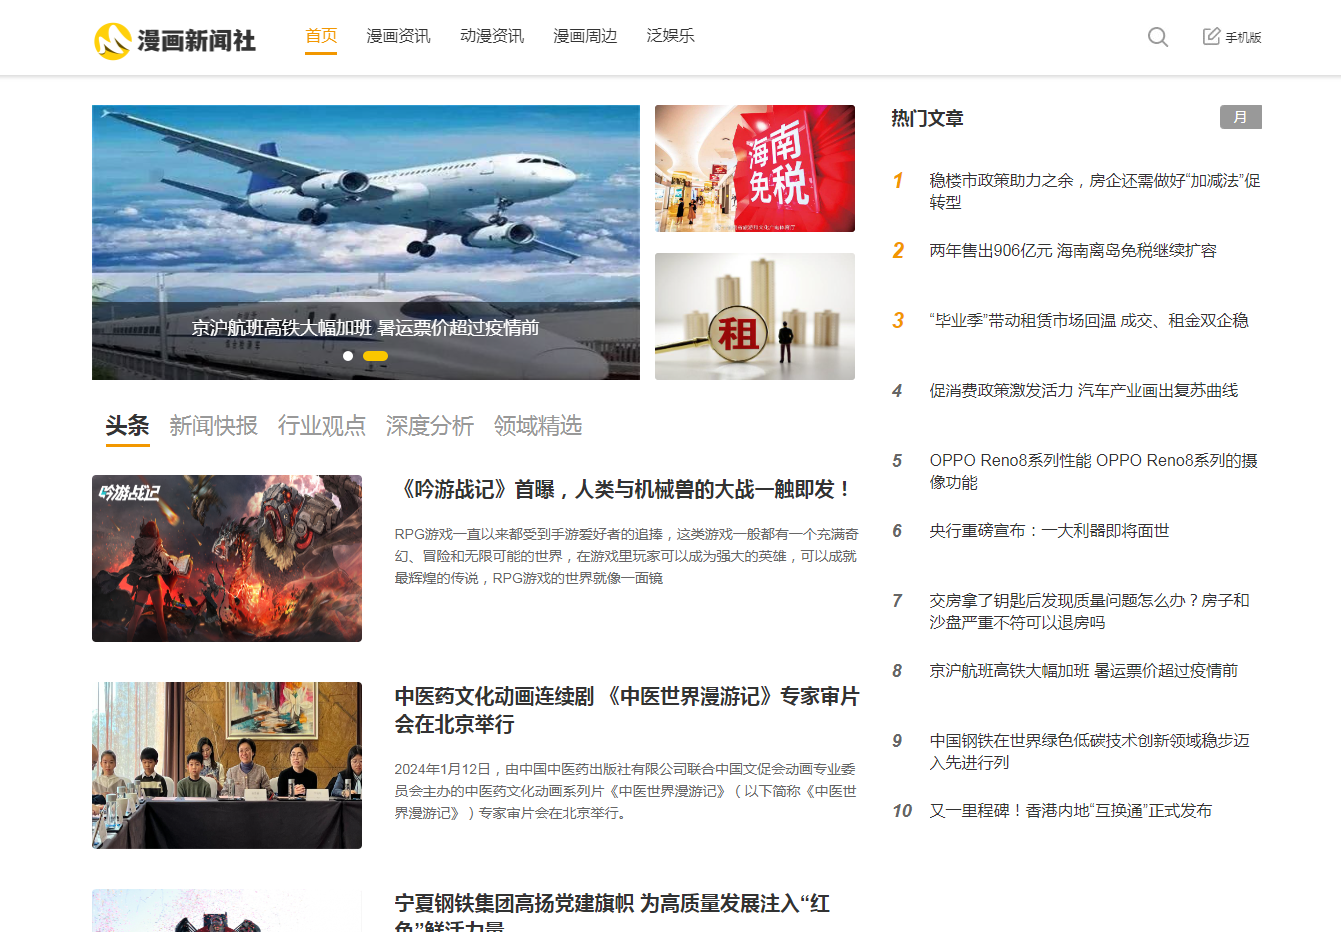Toggle the 月 hot articles filter

pos(1241,117)
